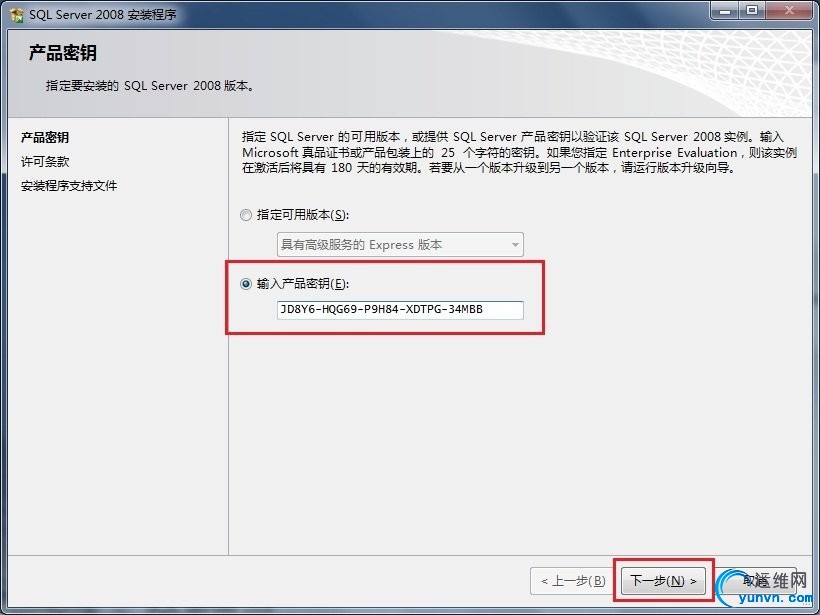Screen dimensions: 820x615
Task: Minimize the SQL Server 2008 setup window
Action: 725,10
